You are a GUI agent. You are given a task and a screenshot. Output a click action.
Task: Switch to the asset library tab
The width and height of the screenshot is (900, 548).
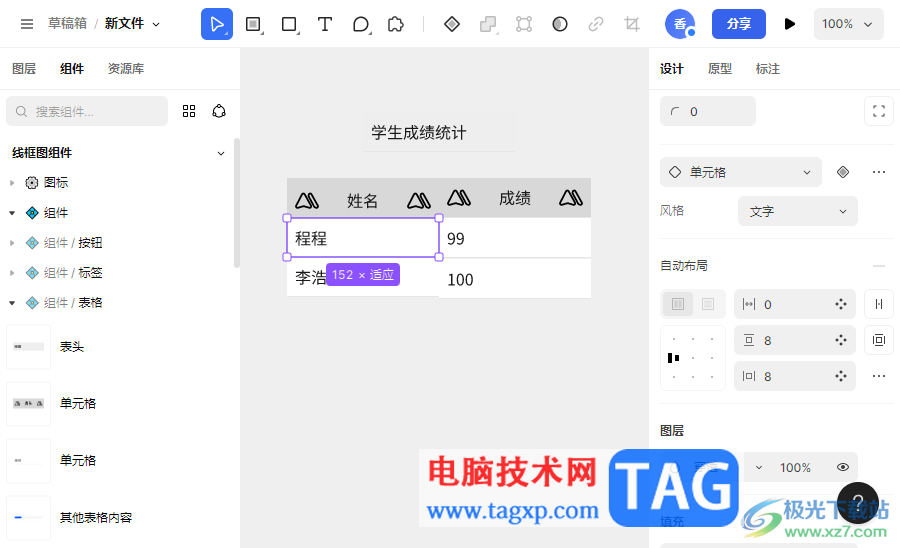point(126,69)
